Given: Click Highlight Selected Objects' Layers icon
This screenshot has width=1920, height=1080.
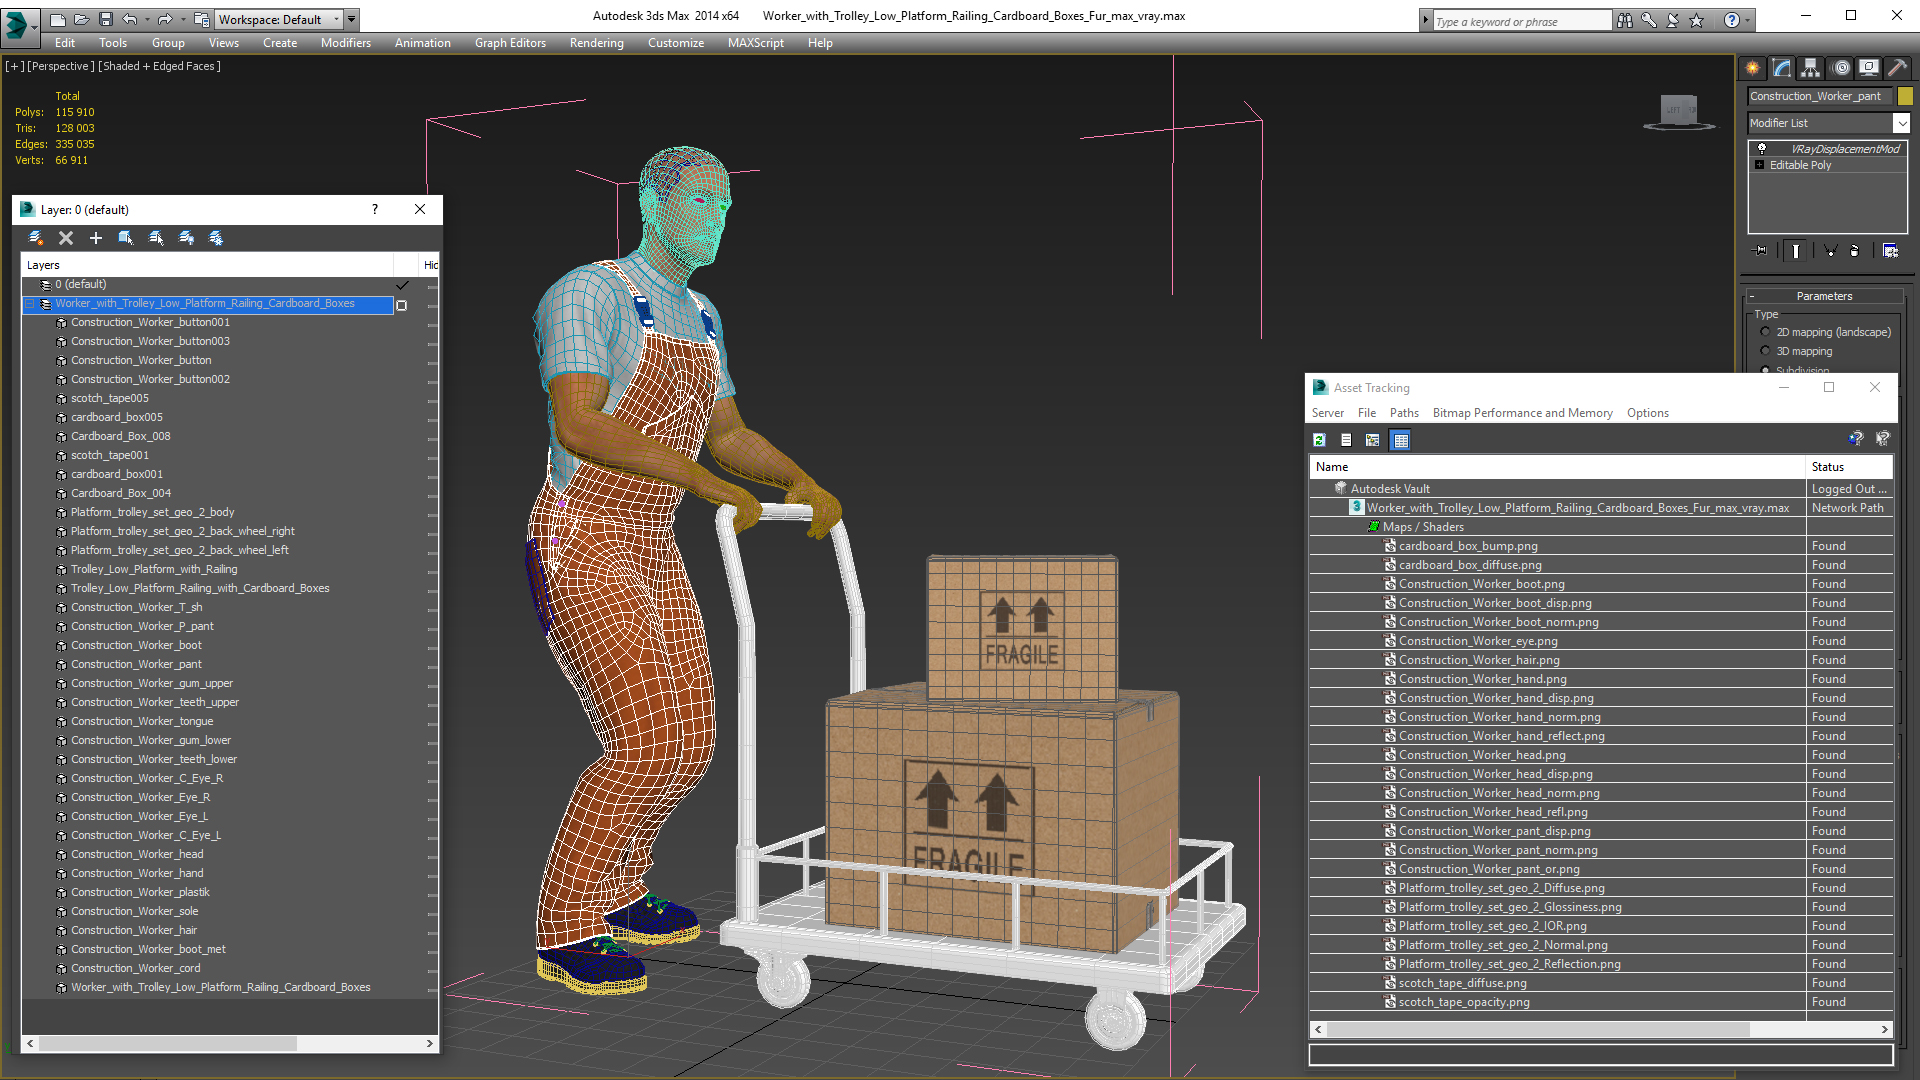Looking at the screenshot, I should 156,238.
